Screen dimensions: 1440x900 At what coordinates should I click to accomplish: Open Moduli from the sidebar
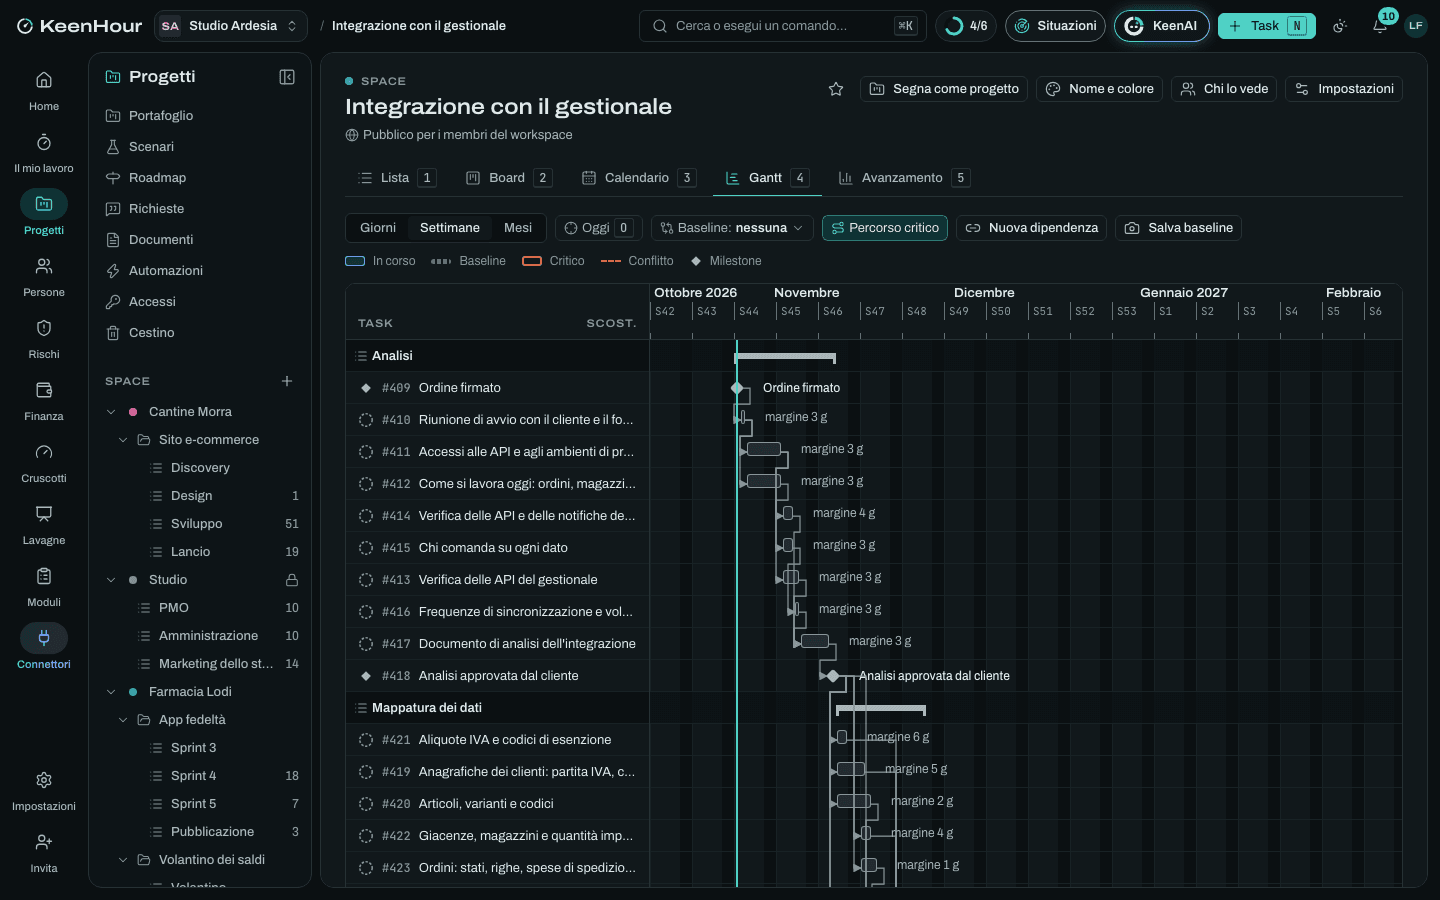[x=44, y=587]
